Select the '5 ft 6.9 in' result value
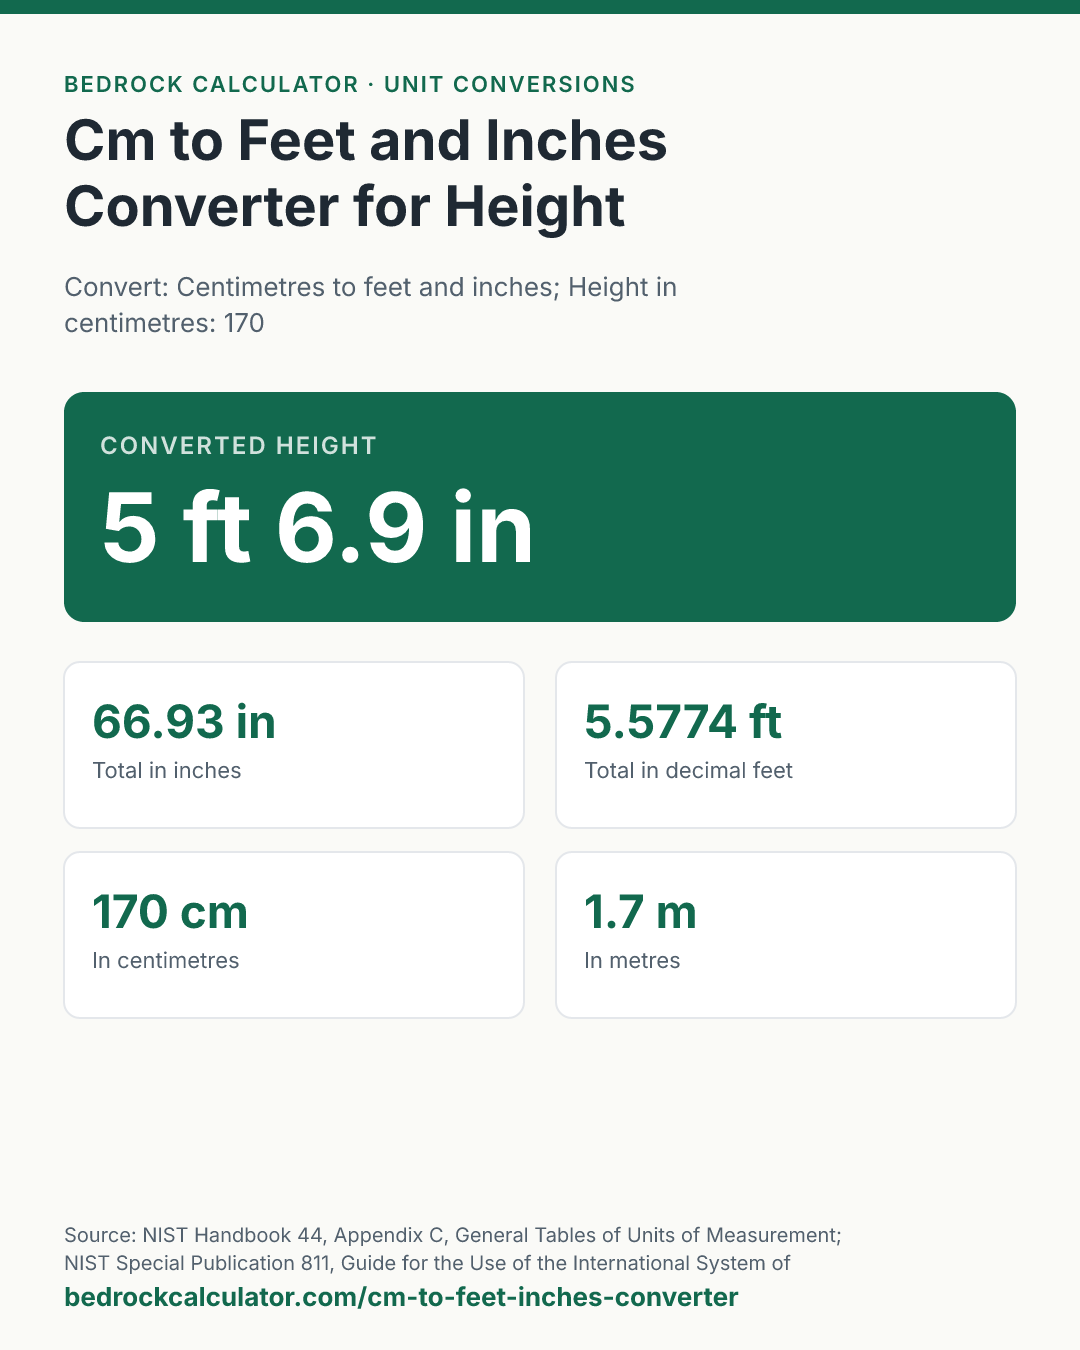Image resolution: width=1080 pixels, height=1350 pixels. click(x=317, y=527)
